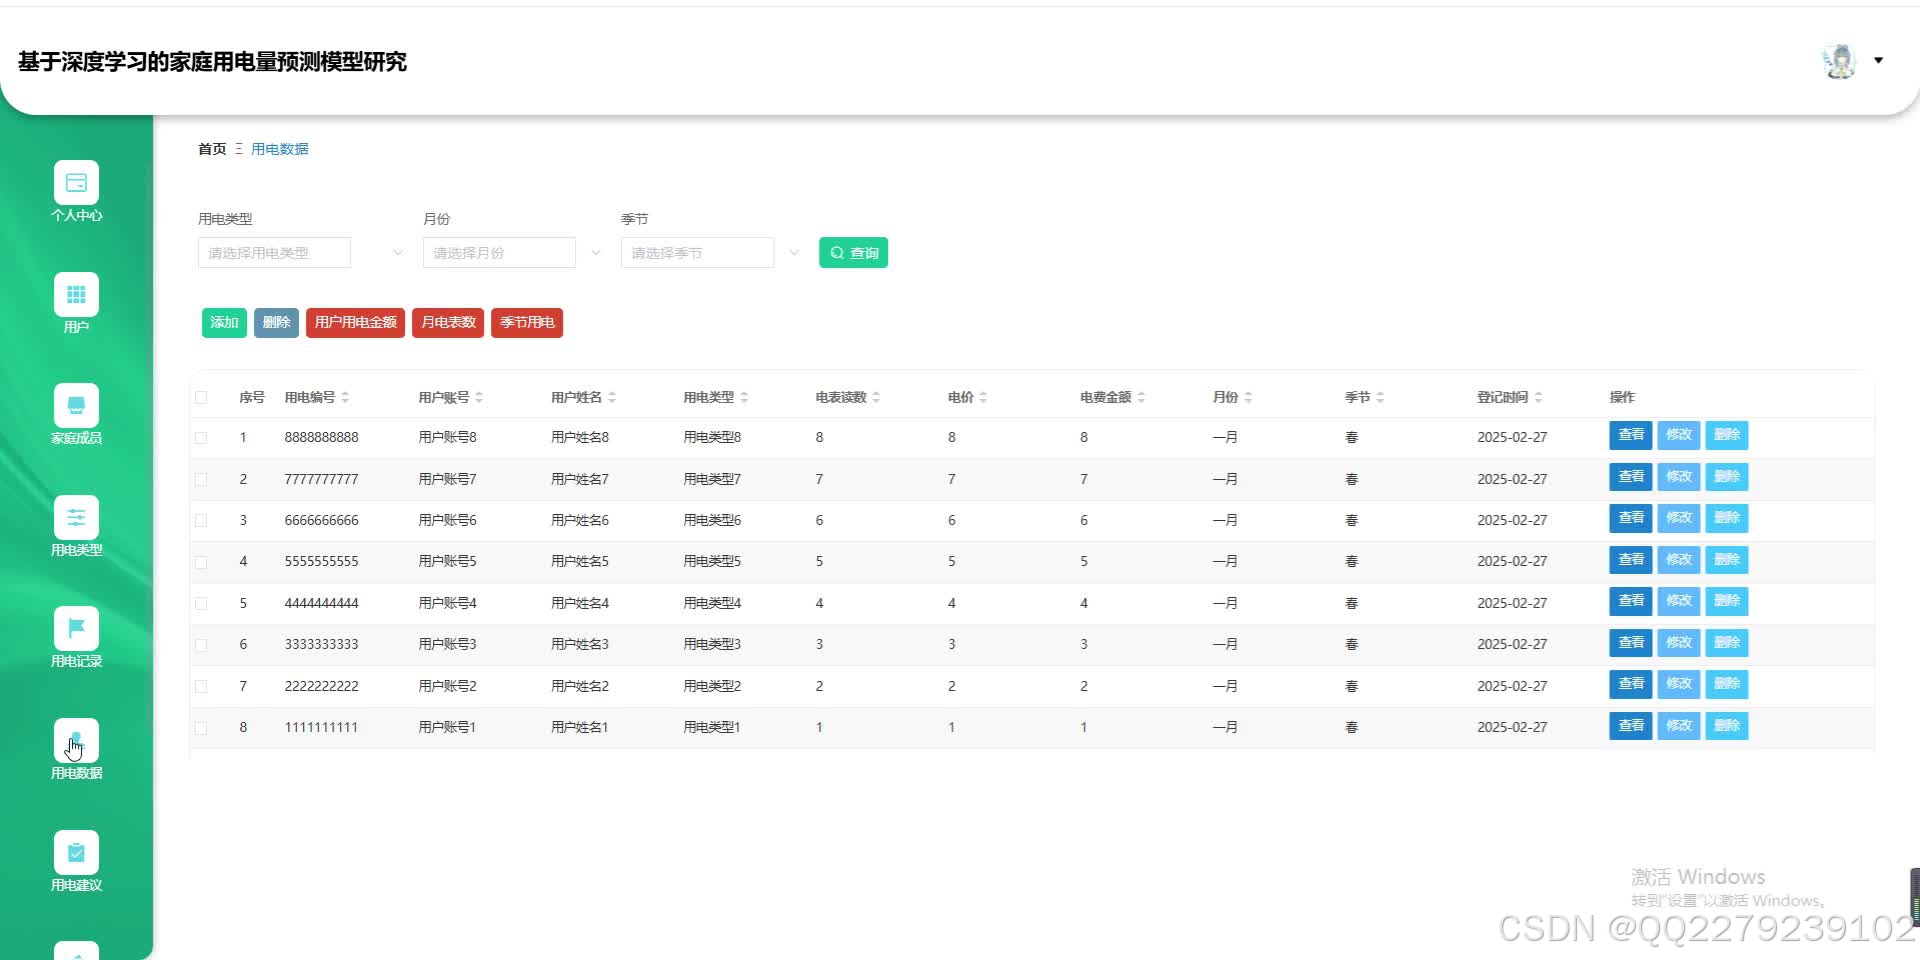Check the row with 2222222222

point(201,686)
